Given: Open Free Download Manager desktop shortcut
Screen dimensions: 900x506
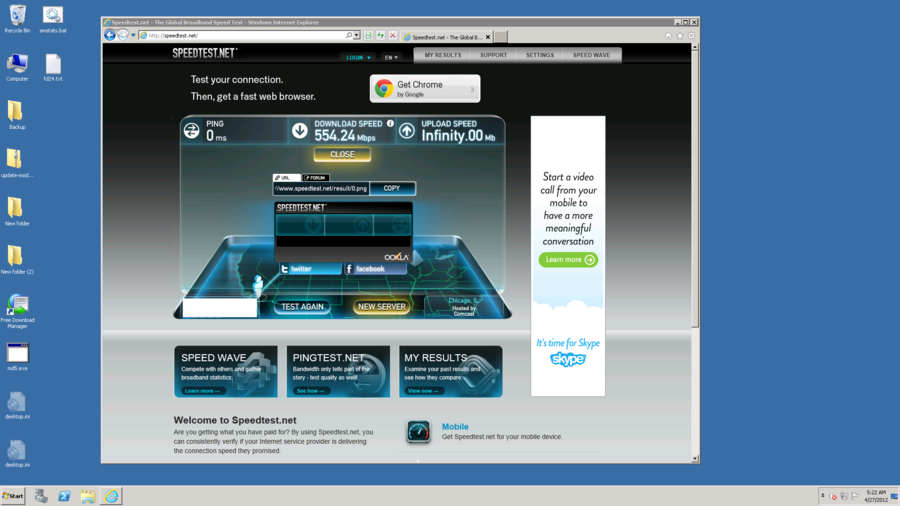Looking at the screenshot, I should (x=17, y=305).
